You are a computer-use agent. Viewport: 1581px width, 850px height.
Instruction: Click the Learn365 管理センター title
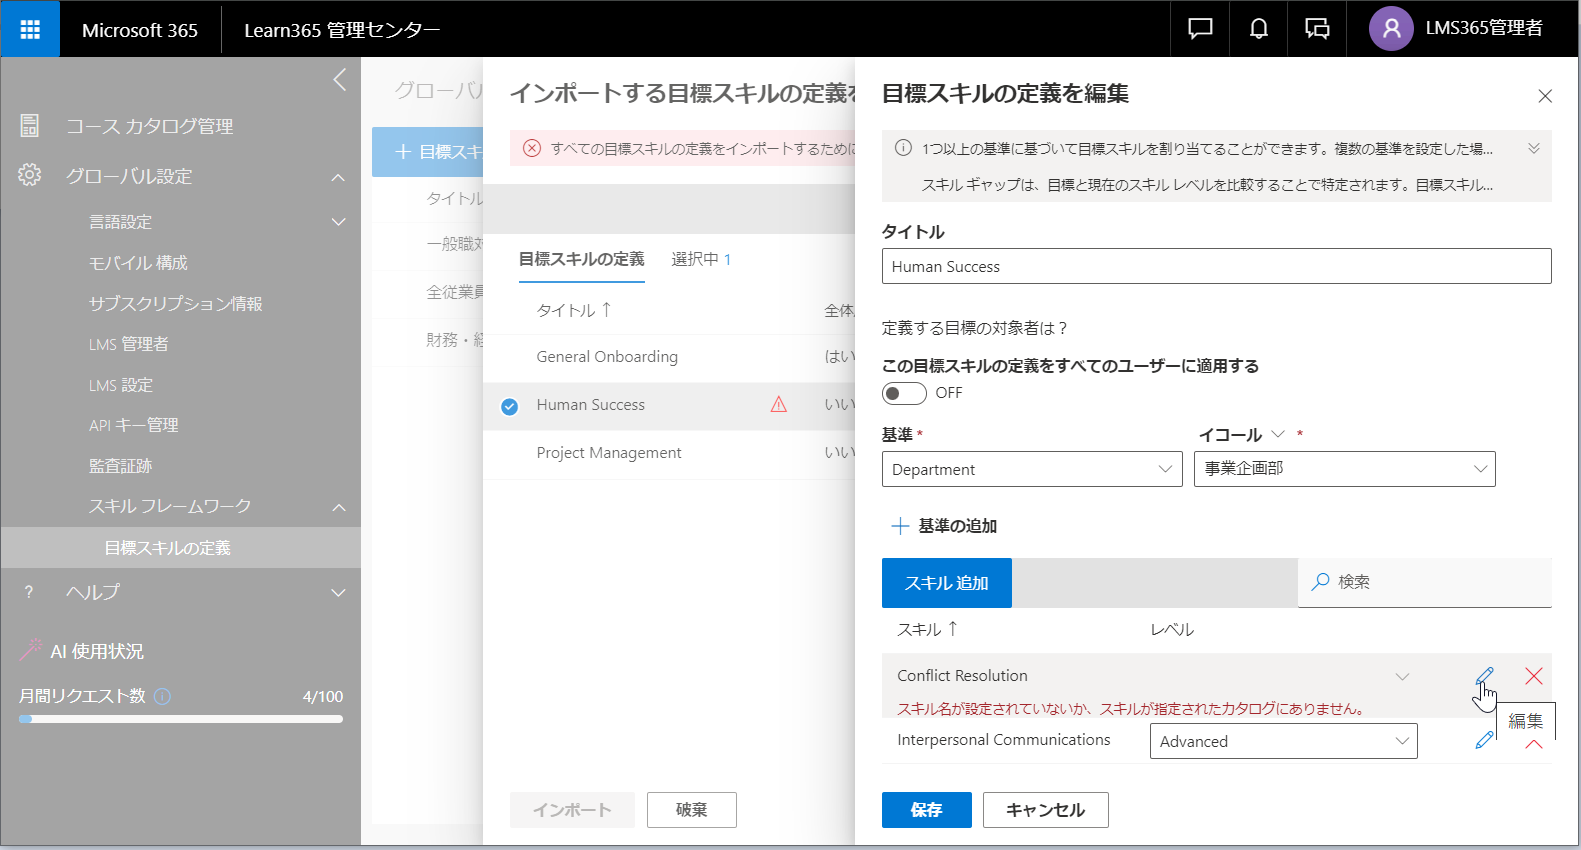(342, 30)
